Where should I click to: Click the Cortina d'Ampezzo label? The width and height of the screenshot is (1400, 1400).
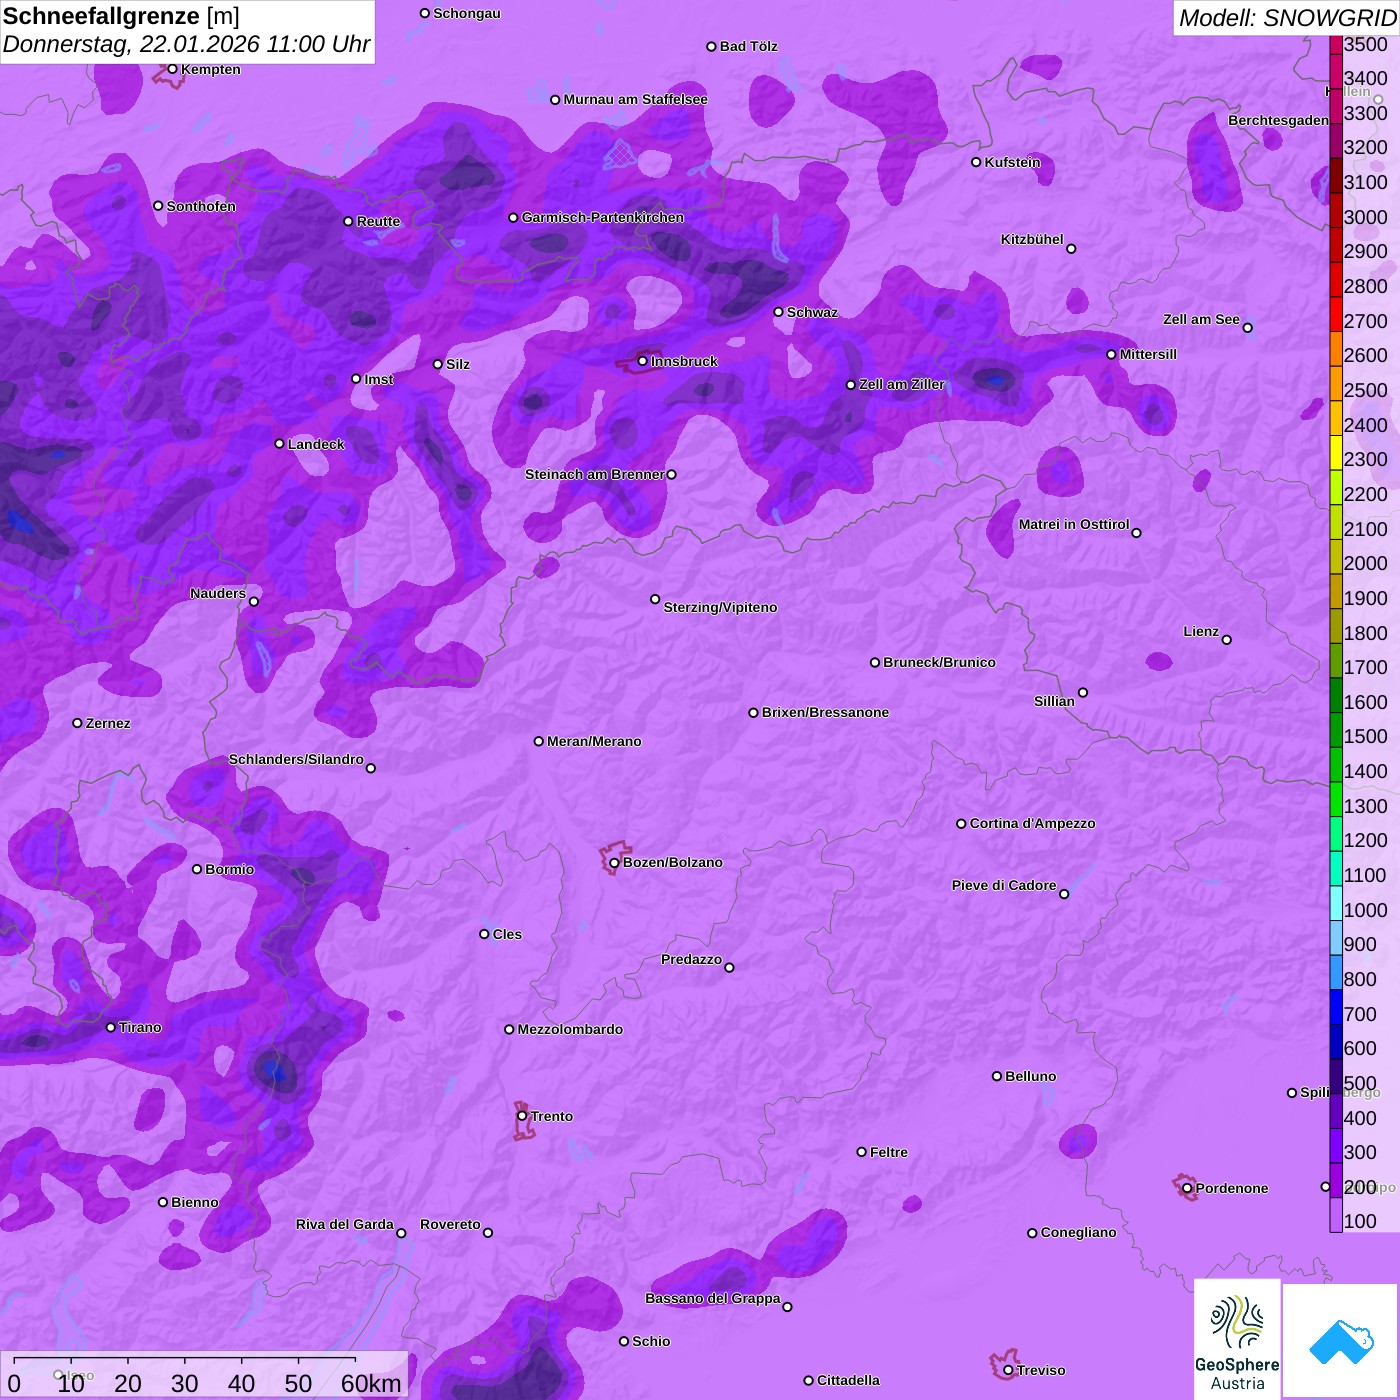[x=1033, y=823]
